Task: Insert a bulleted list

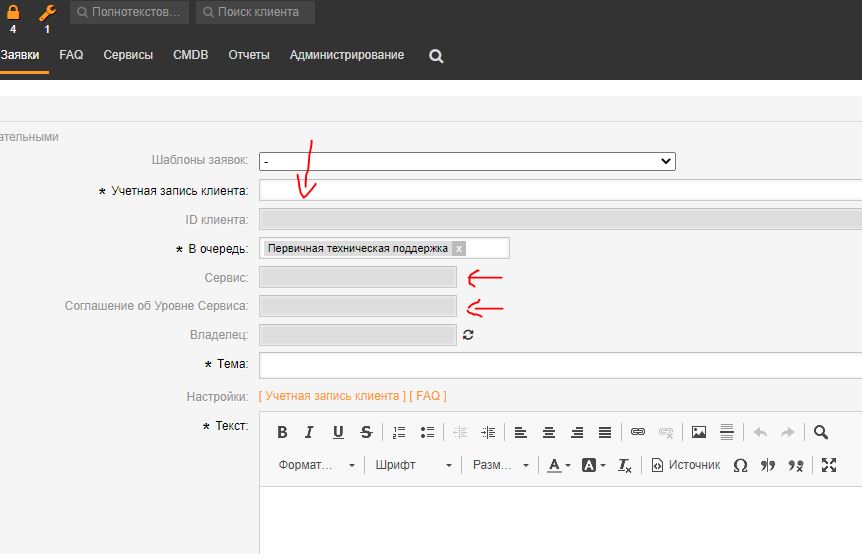Action: (427, 433)
